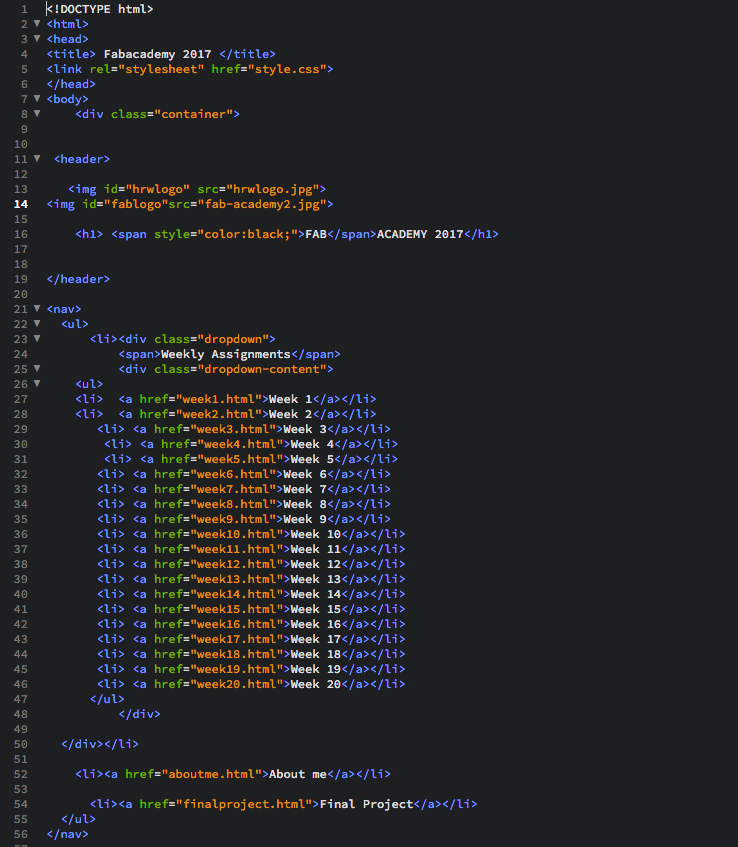Click the "week19.html" href value
Screen dimensions: 738x847
pos(237,669)
